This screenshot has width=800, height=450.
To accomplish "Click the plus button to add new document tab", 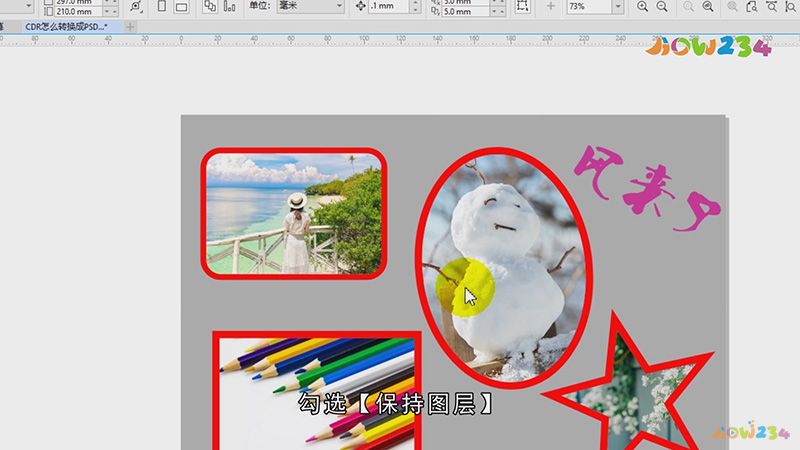I will point(130,27).
